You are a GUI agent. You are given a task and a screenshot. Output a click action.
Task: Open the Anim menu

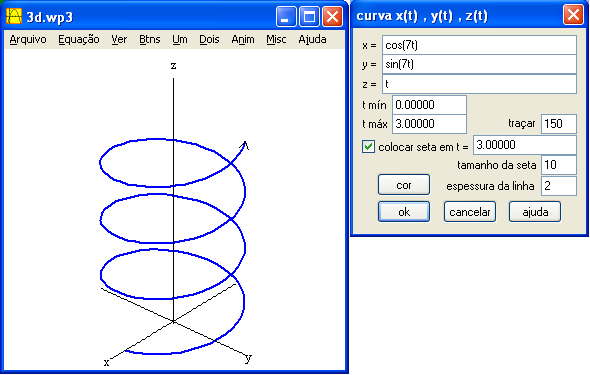[x=243, y=39]
